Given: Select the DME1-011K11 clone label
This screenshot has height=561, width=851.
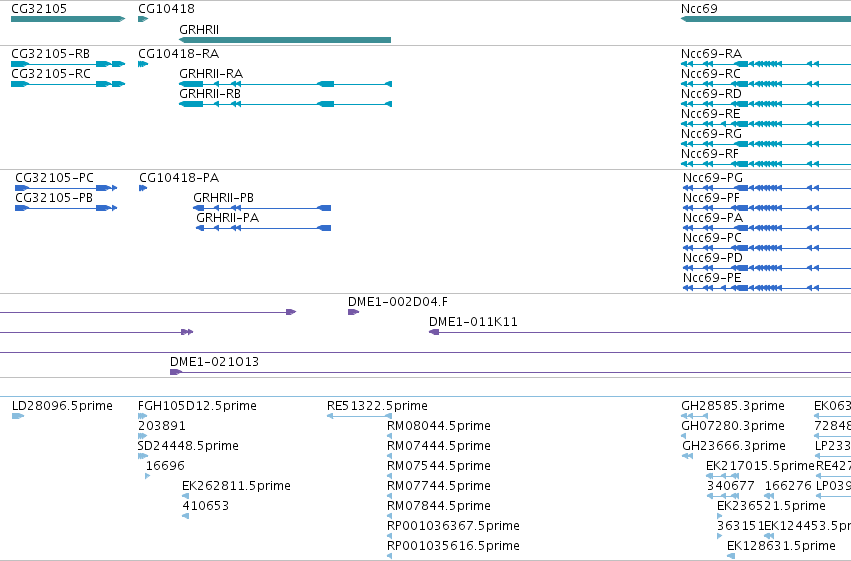Looking at the screenshot, I should [473, 322].
